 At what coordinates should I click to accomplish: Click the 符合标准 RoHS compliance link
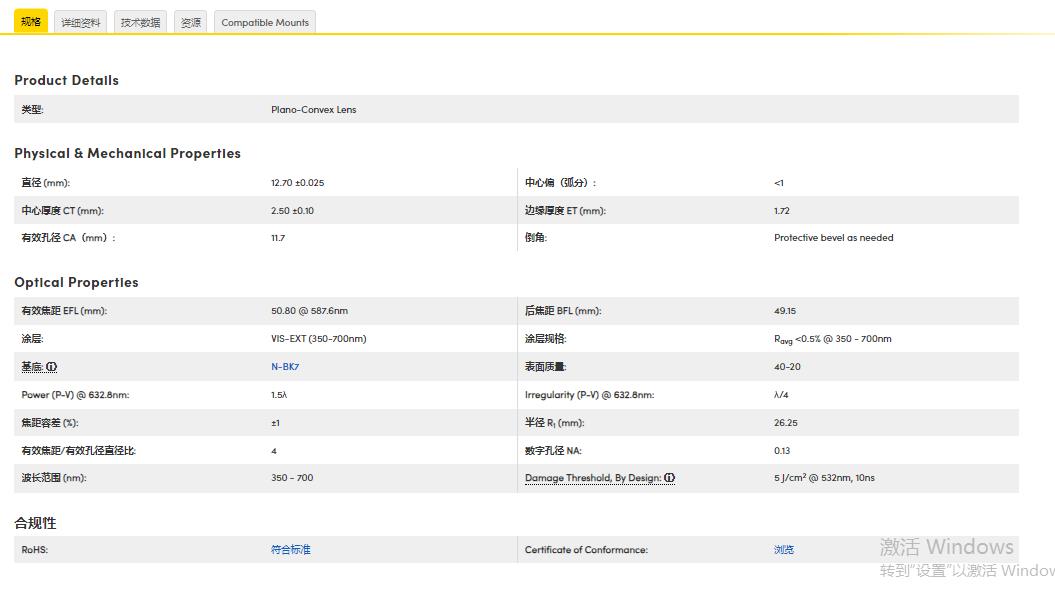(289, 549)
